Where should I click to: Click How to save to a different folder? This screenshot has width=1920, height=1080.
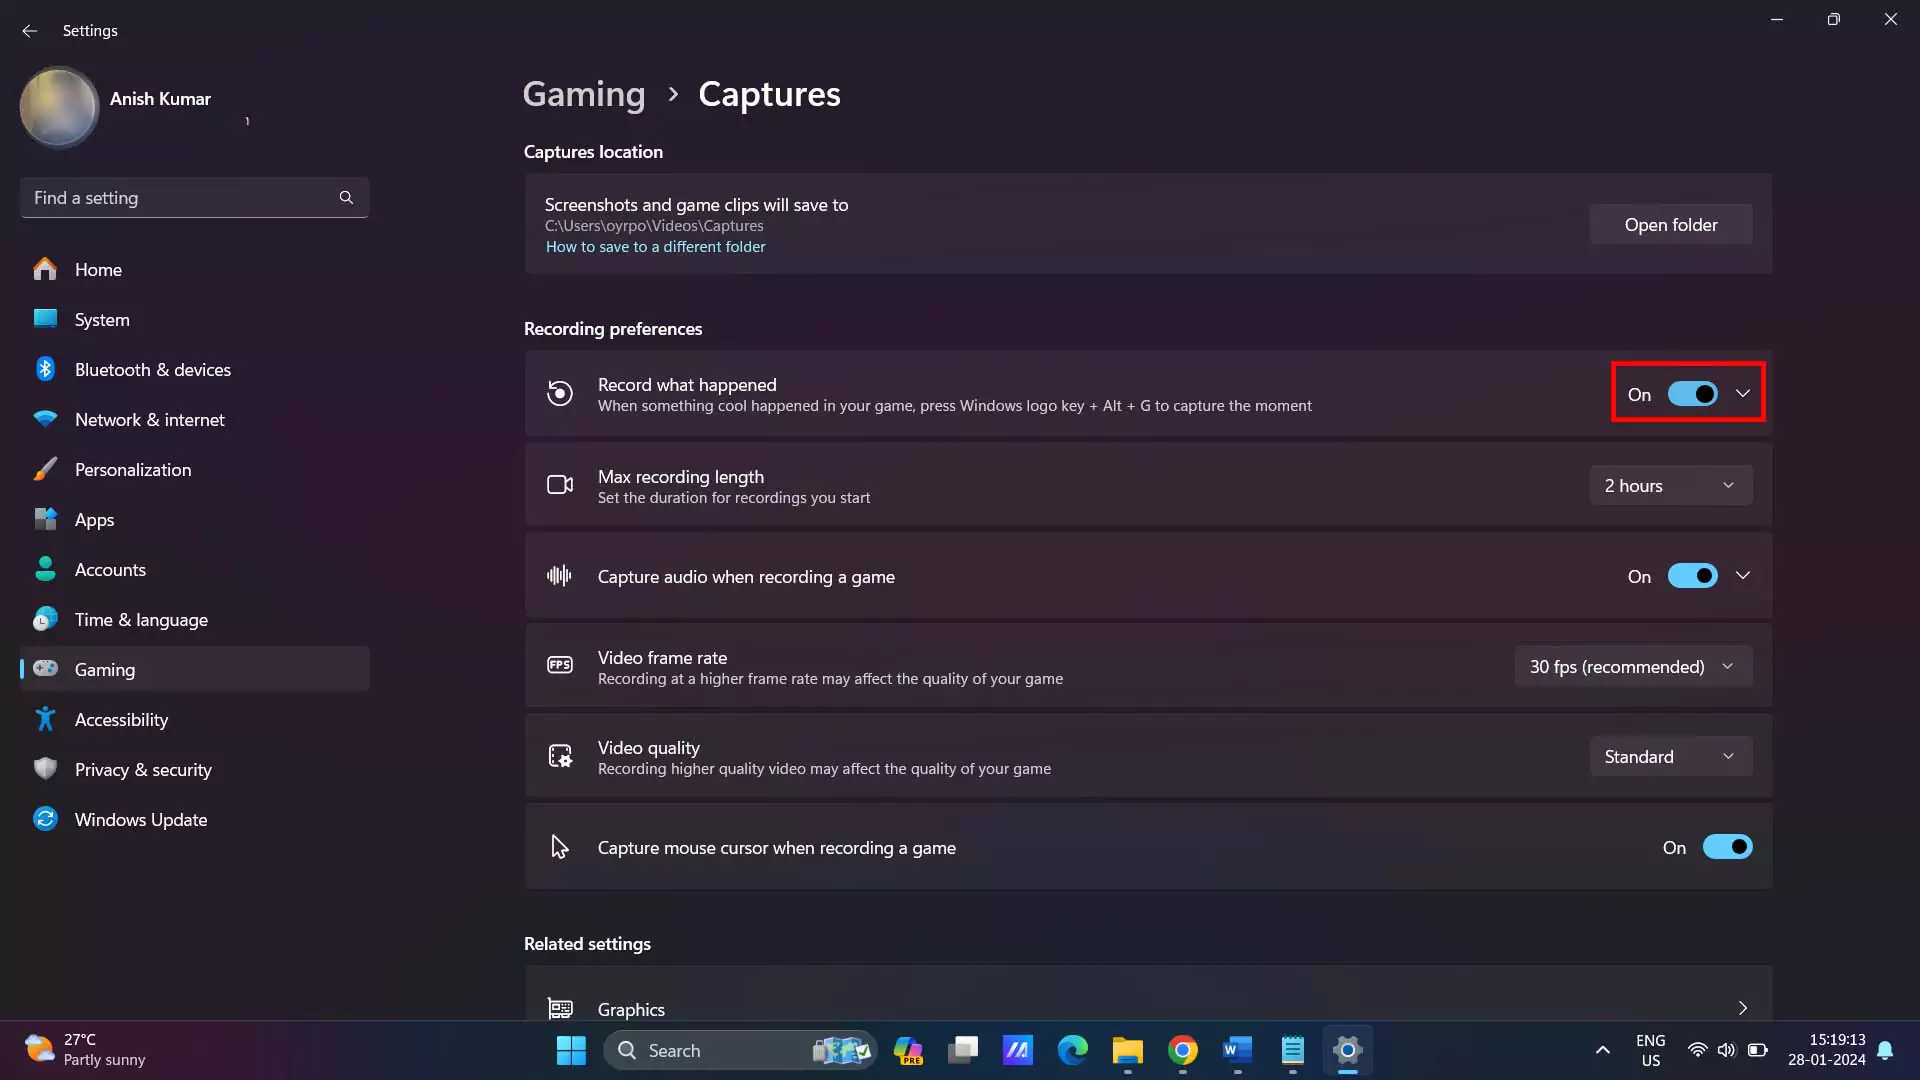point(655,247)
